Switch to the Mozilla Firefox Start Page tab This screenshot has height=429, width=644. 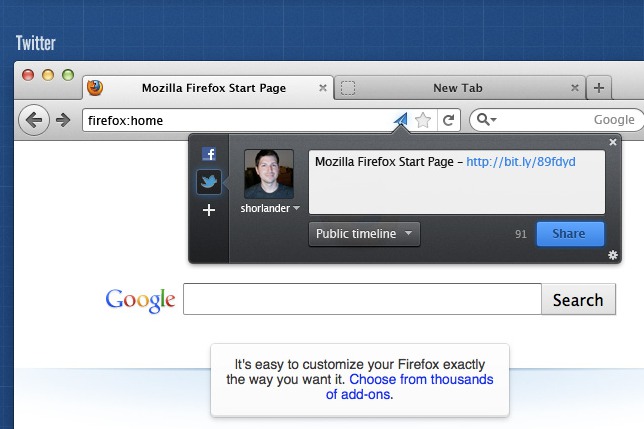pyautogui.click(x=208, y=88)
